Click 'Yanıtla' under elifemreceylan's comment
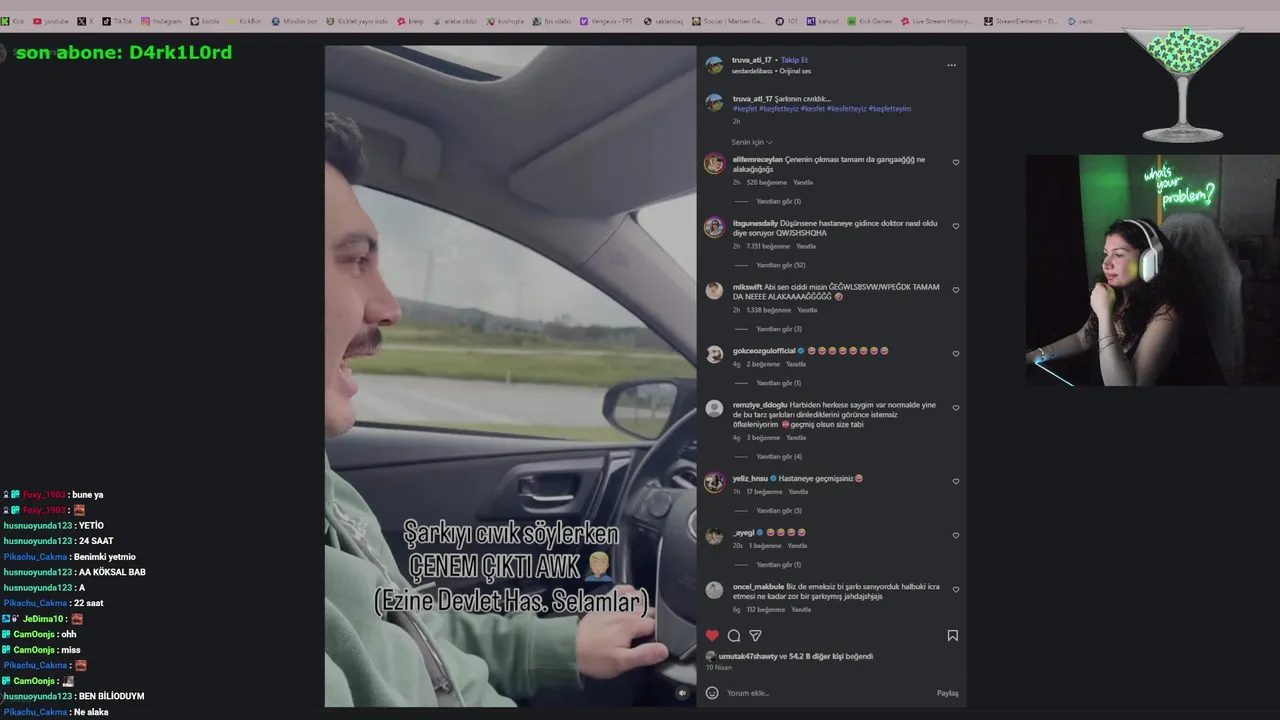 (x=803, y=182)
